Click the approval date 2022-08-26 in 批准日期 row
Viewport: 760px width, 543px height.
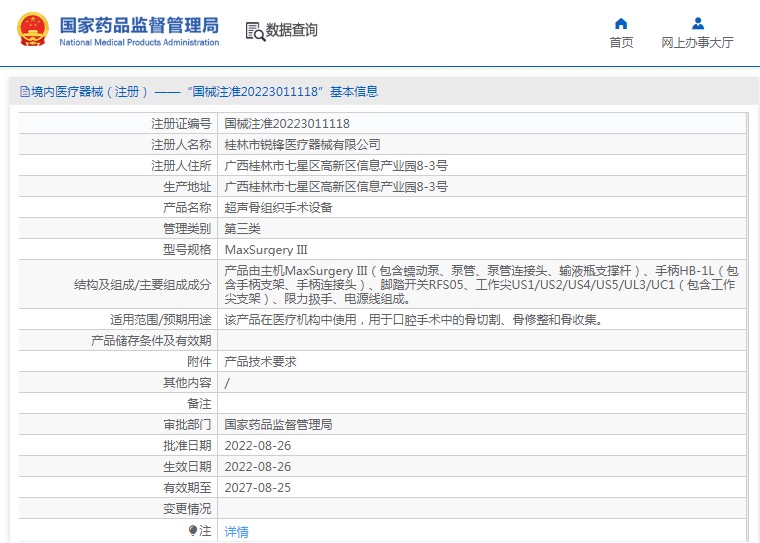click(258, 446)
